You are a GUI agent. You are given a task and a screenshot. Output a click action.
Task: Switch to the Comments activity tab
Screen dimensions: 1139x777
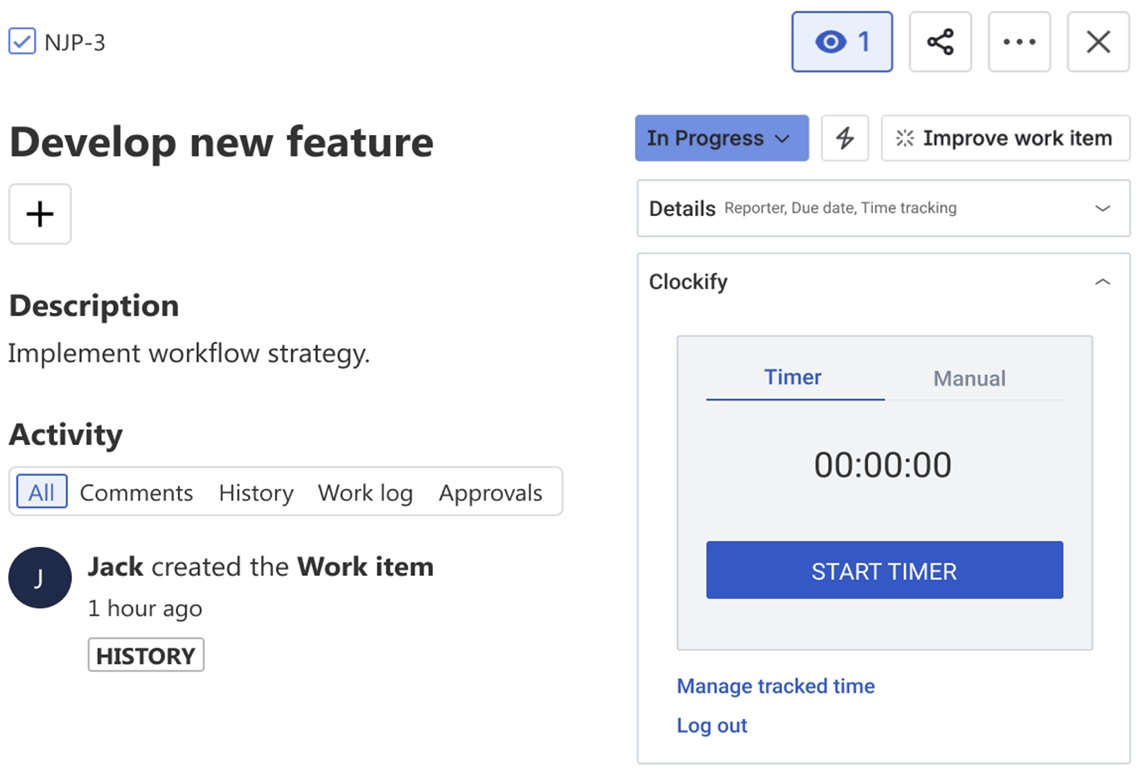(137, 493)
